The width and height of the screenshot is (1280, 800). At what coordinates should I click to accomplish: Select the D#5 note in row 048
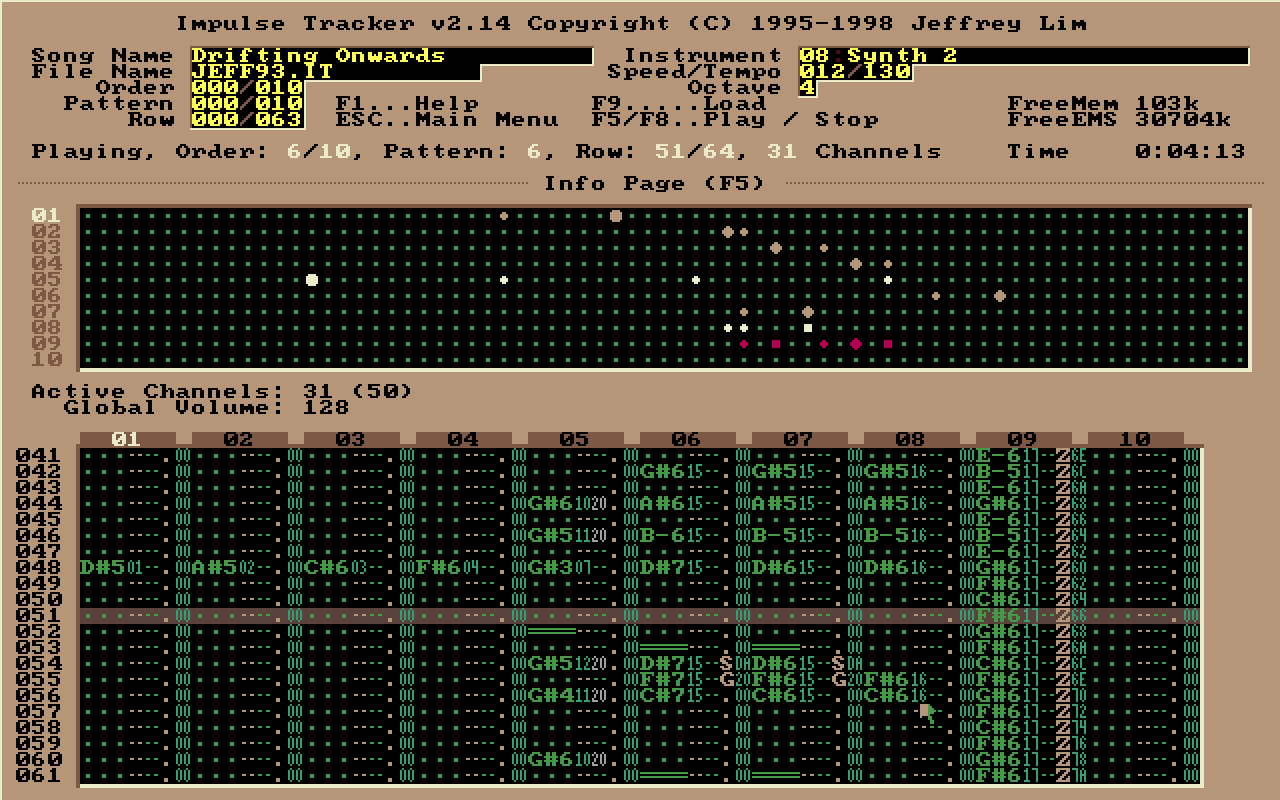(x=103, y=568)
